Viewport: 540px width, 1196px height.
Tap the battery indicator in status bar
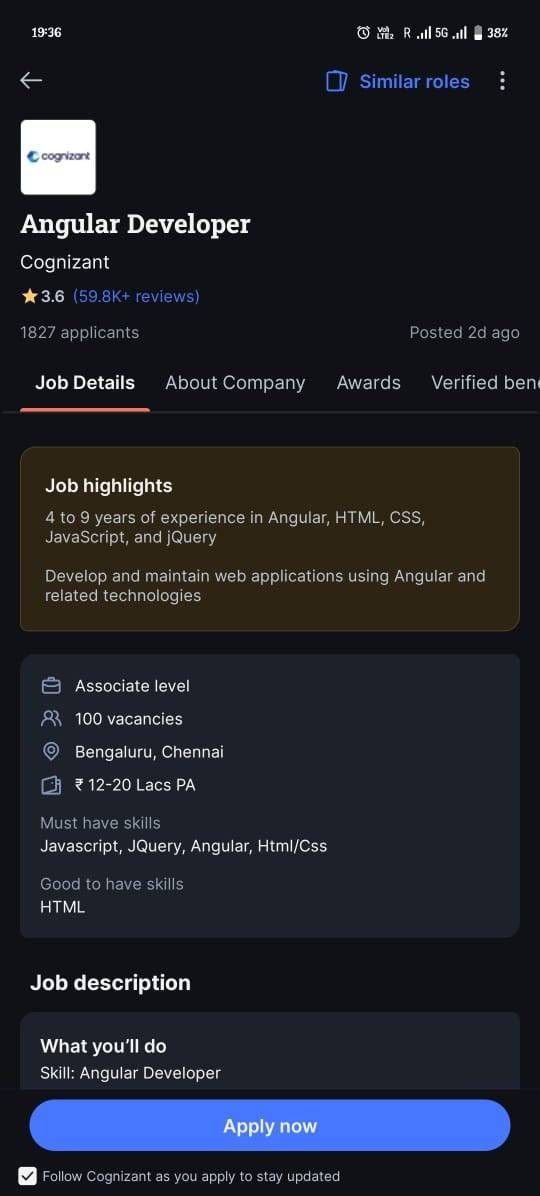tap(478, 33)
